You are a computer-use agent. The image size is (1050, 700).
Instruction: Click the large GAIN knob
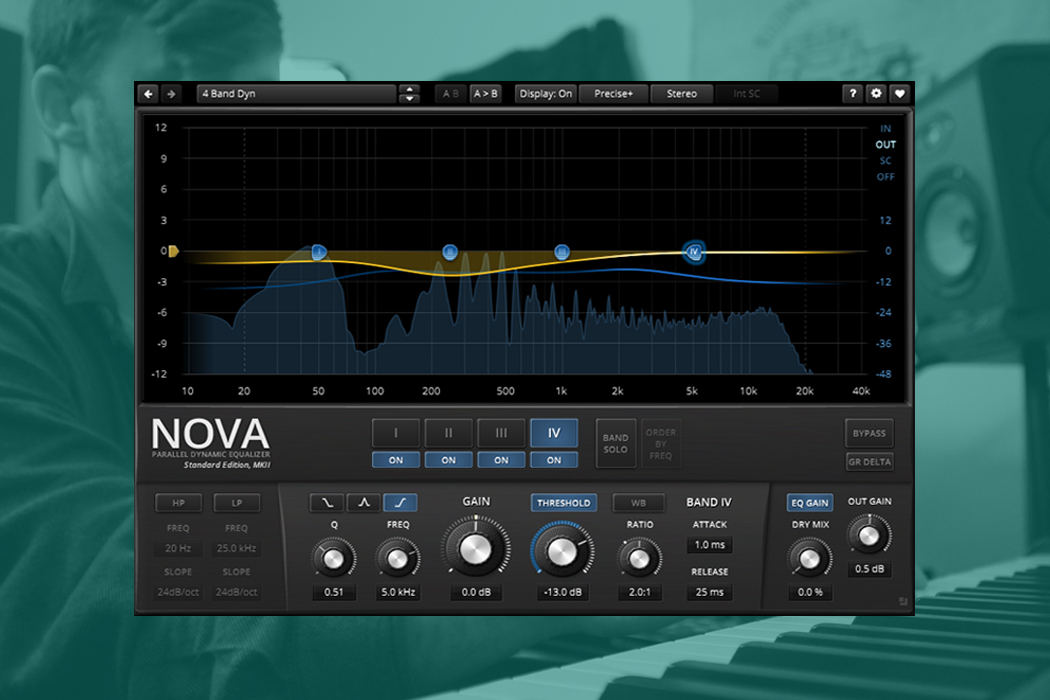pos(475,550)
